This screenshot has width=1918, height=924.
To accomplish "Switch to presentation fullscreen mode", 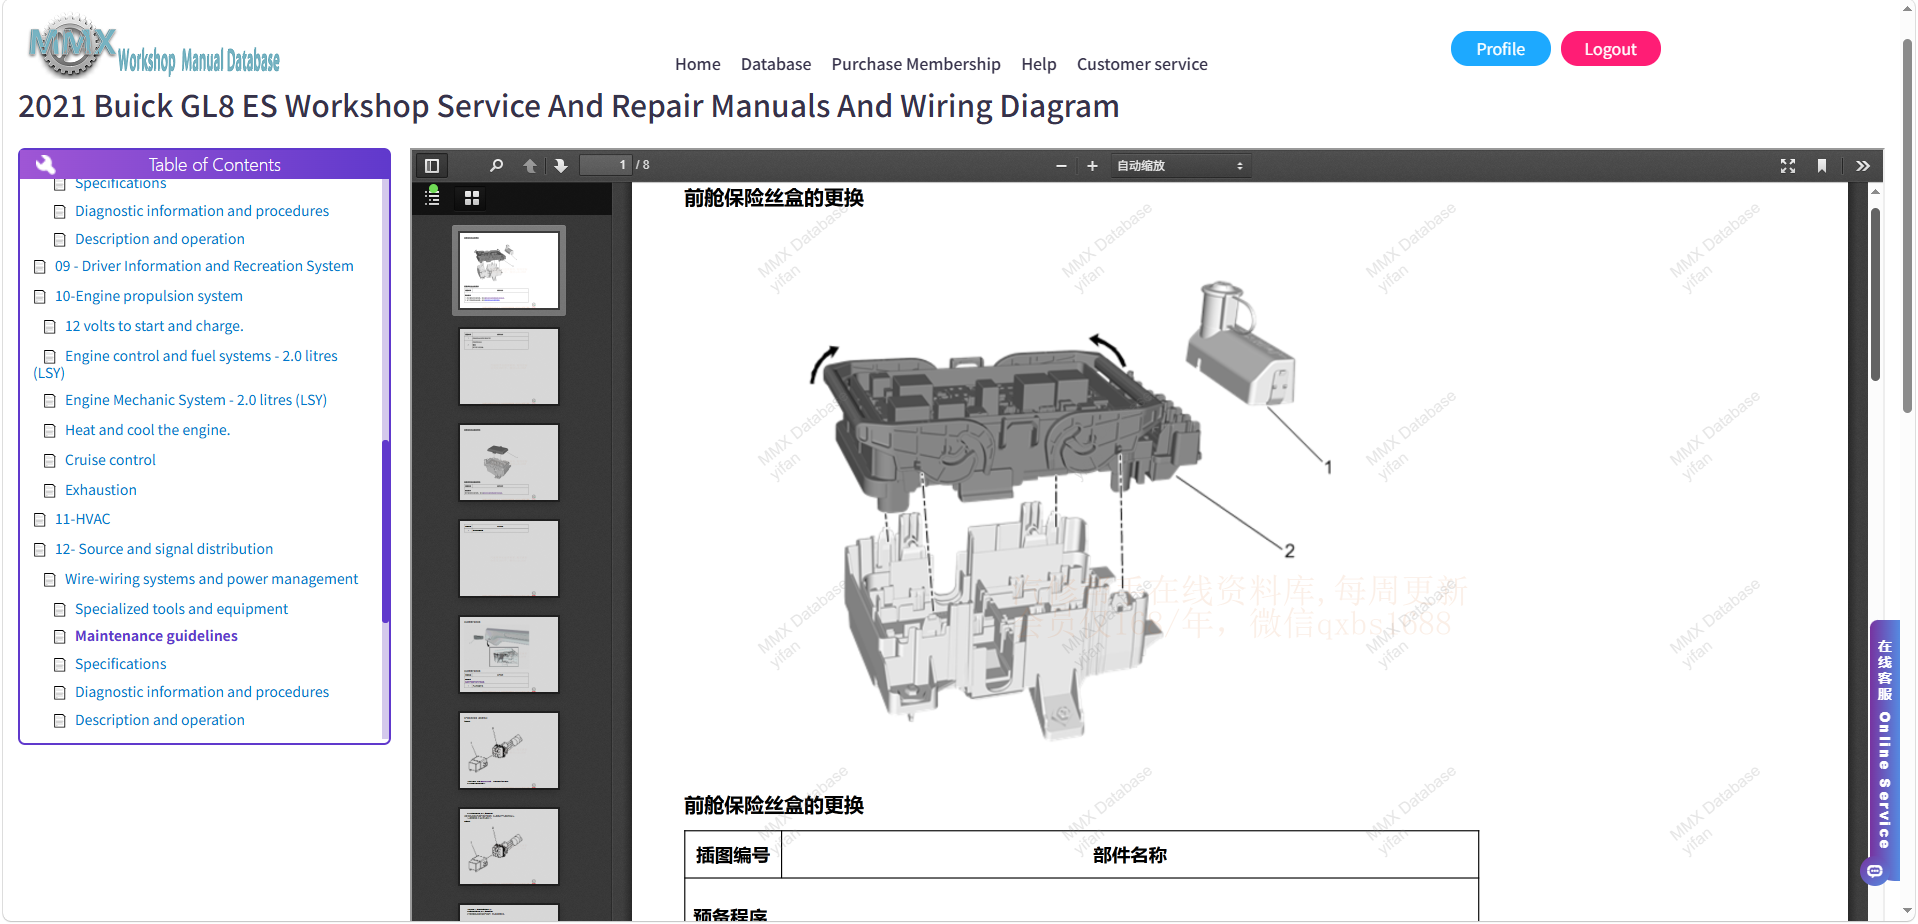I will [x=1788, y=166].
